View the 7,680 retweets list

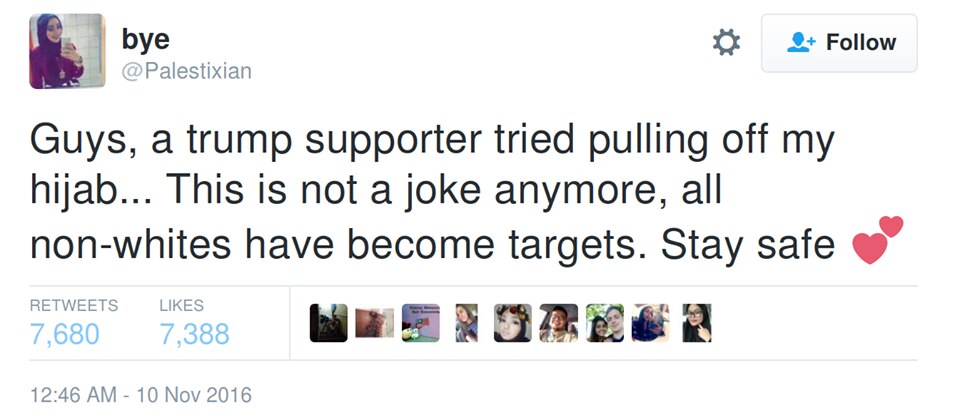click(65, 333)
